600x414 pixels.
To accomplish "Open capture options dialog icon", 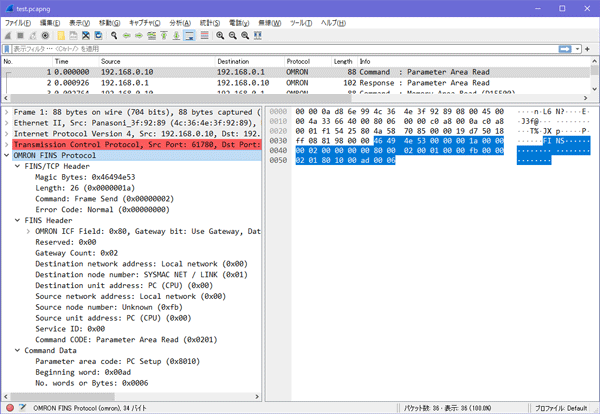I will 45,36.
